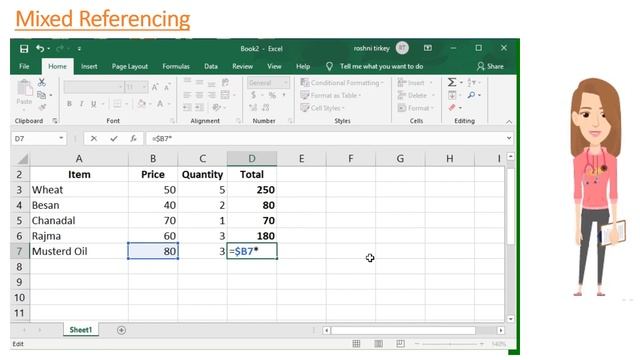
Task: Click the Accounting dollar format icon
Action: click(x=253, y=95)
